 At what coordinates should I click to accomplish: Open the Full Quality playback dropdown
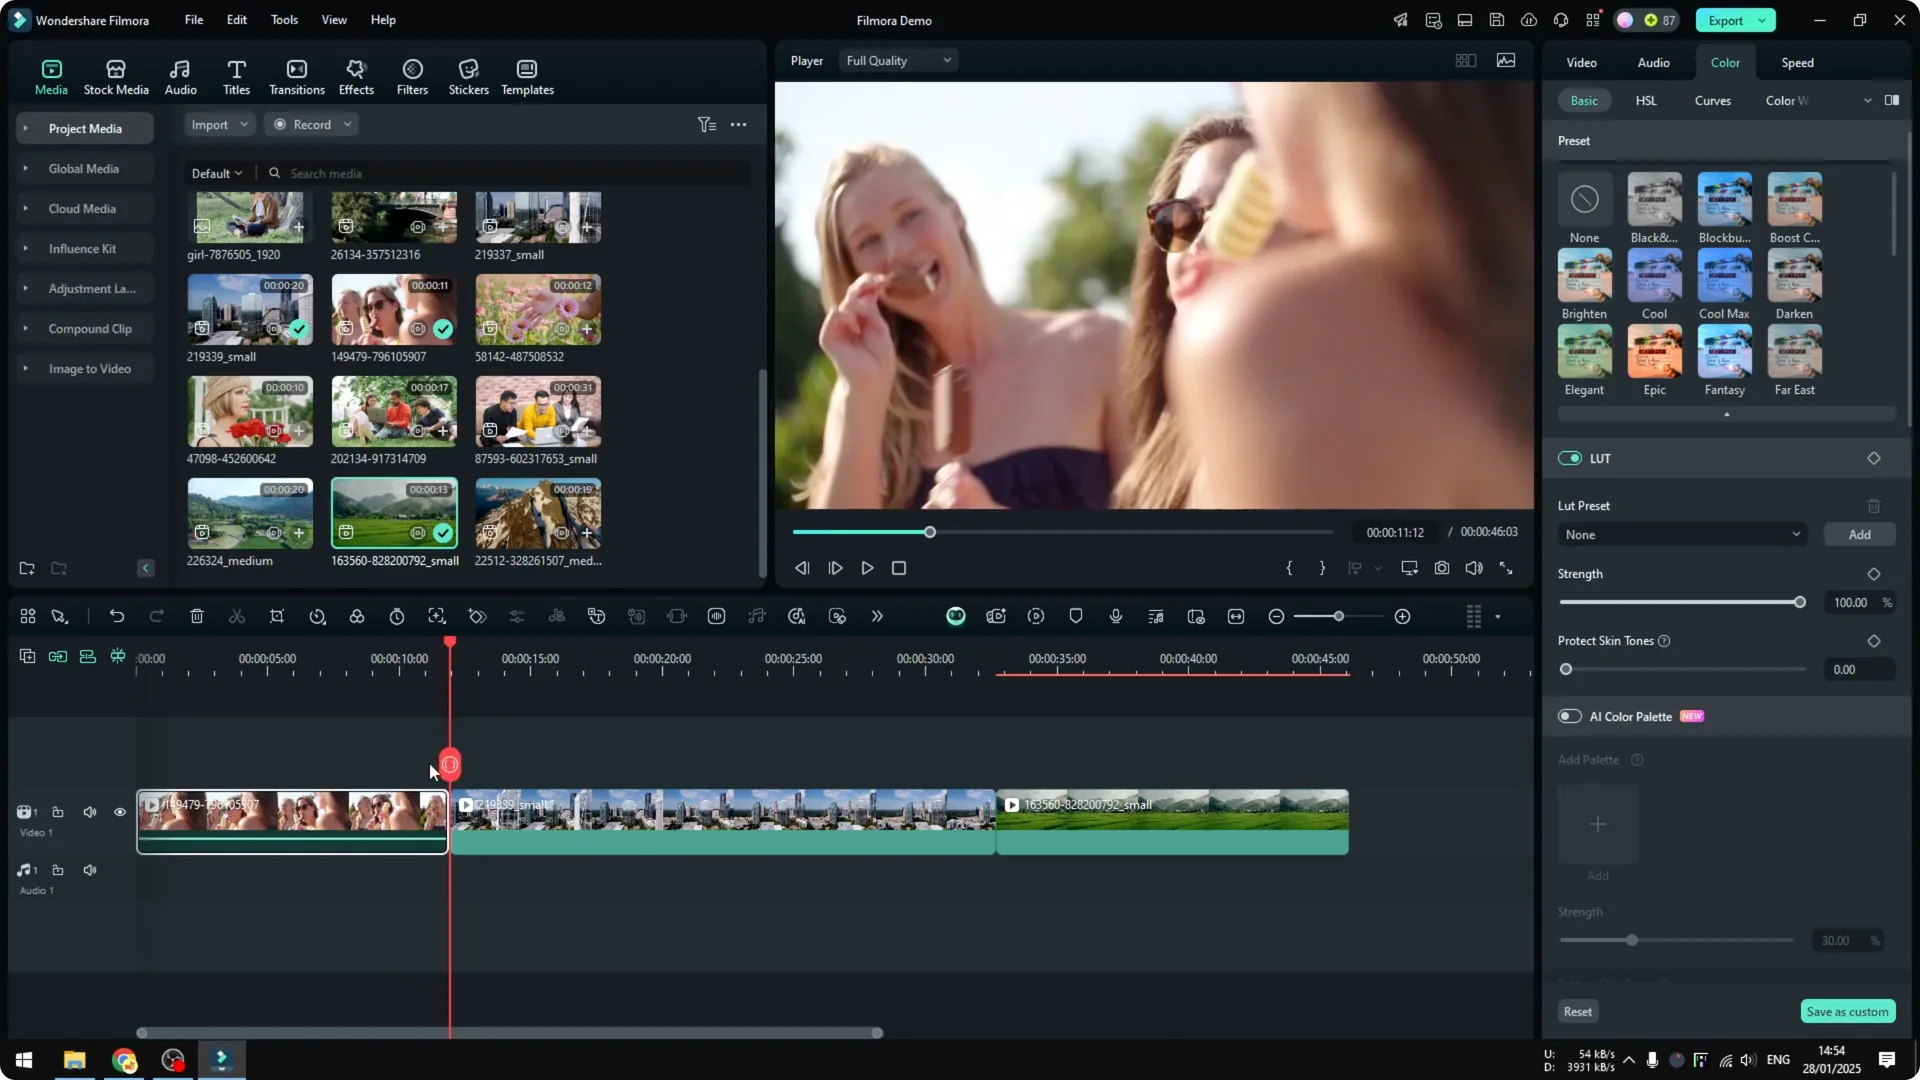point(897,60)
